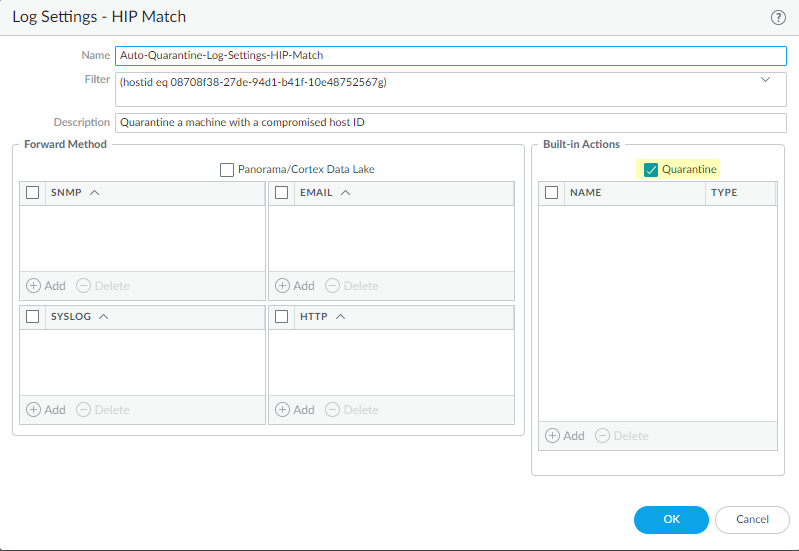This screenshot has width=799, height=551.
Task: Tick the select-all checkbox in SNMP header
Action: tap(33, 192)
